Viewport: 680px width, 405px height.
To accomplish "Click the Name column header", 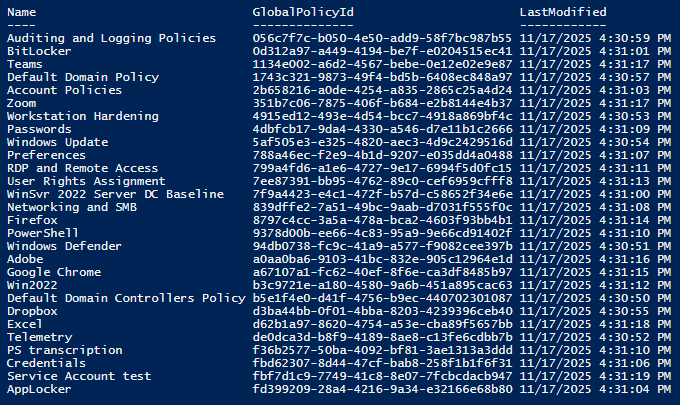I will 21,12.
